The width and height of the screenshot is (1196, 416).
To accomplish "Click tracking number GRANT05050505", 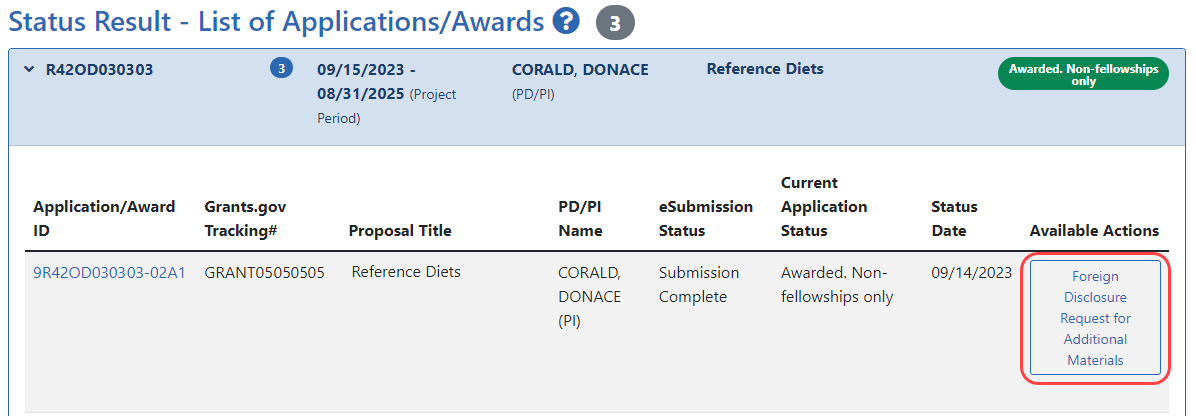I will pyautogui.click(x=264, y=272).
